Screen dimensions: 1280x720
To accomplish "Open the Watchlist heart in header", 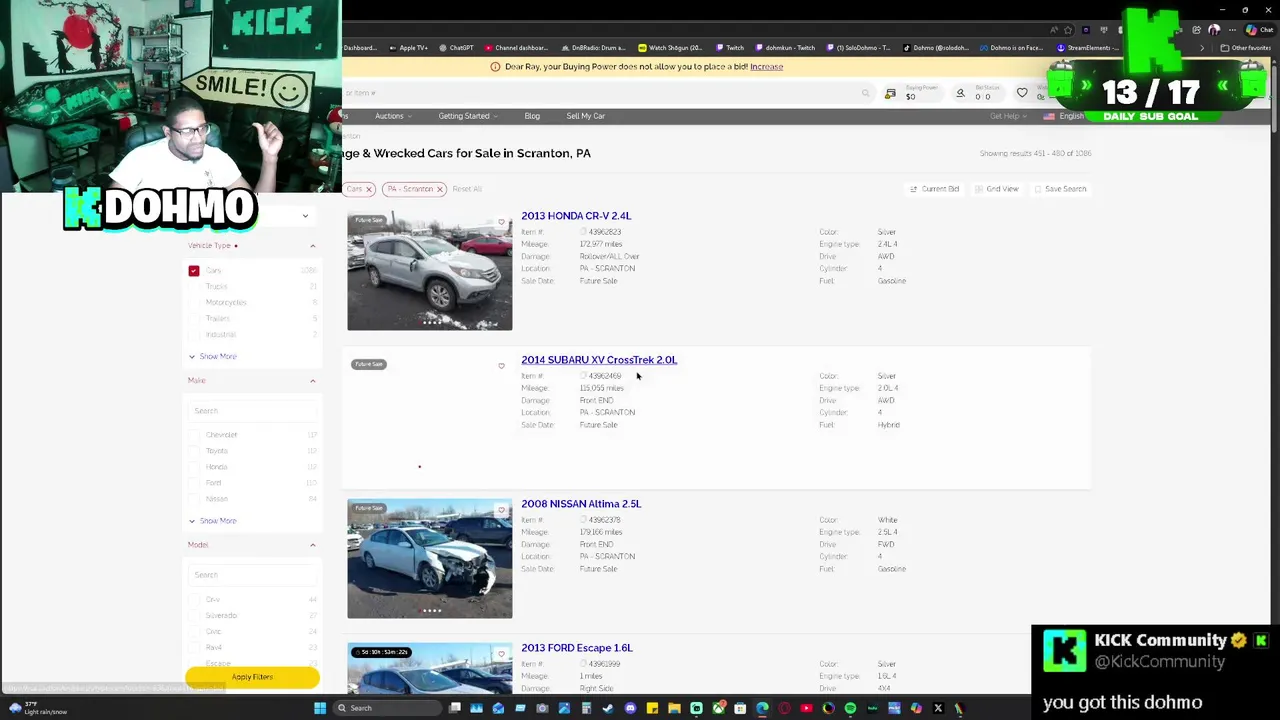I will [x=1022, y=93].
